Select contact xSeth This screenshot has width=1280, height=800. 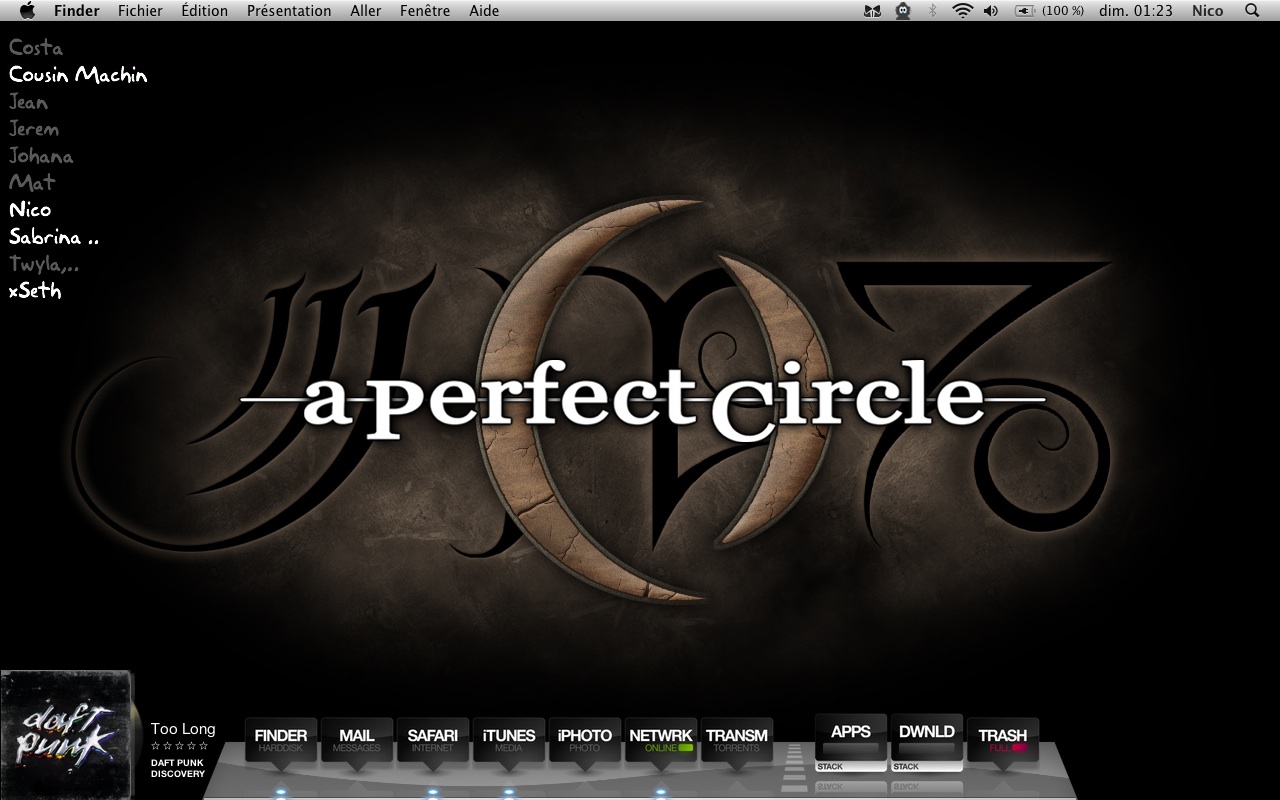click(x=35, y=290)
